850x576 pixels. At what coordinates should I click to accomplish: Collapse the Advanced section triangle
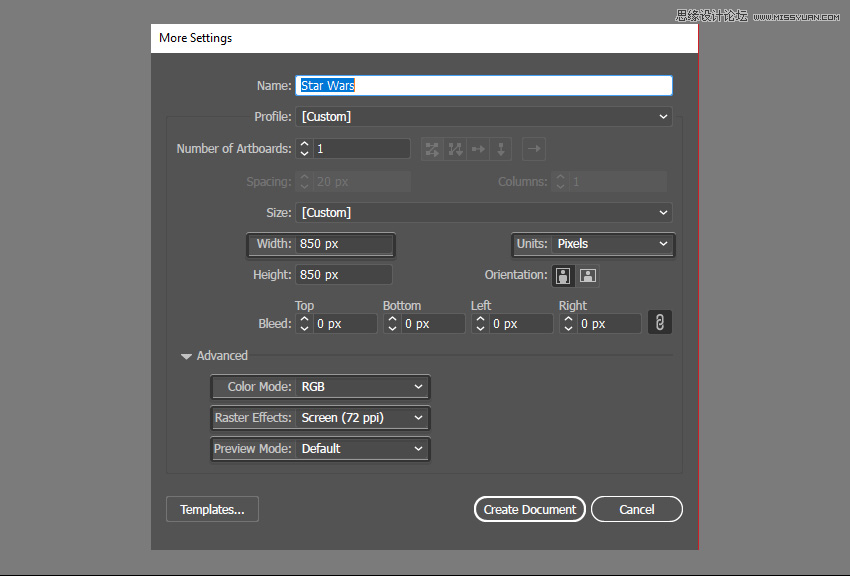pos(186,357)
